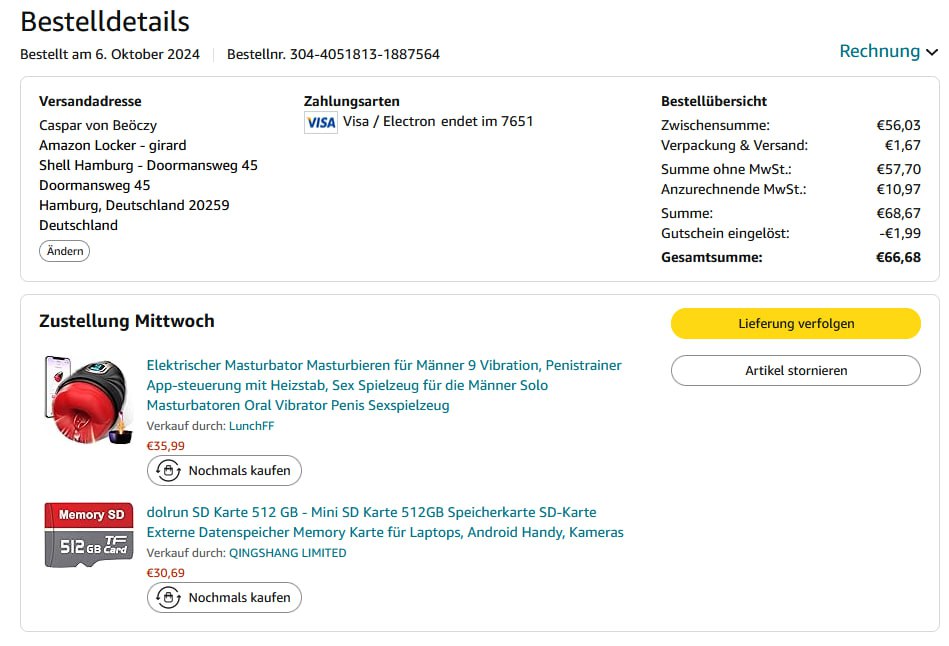Click the buy-again icon under the €35,99 item
This screenshot has height=646, width=949.
point(168,470)
